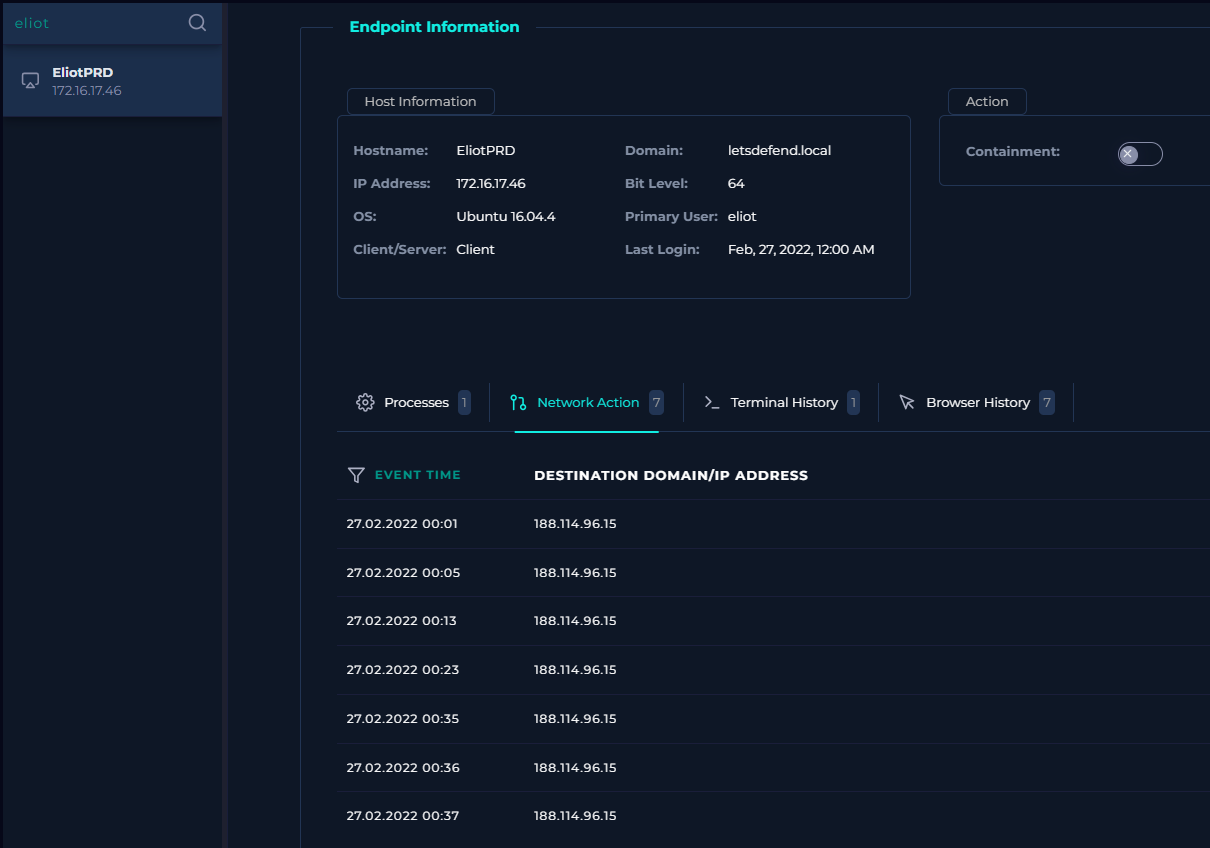Screen dimensions: 1210x848
Task: Click the Browser History cursor icon
Action: coord(907,402)
